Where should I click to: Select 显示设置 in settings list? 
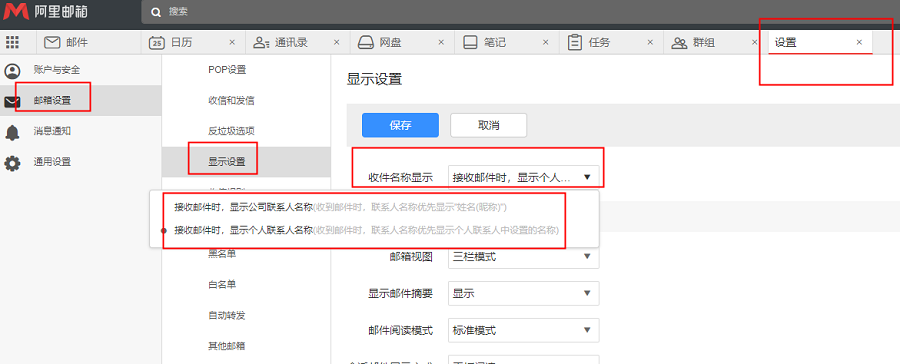tap(246, 162)
